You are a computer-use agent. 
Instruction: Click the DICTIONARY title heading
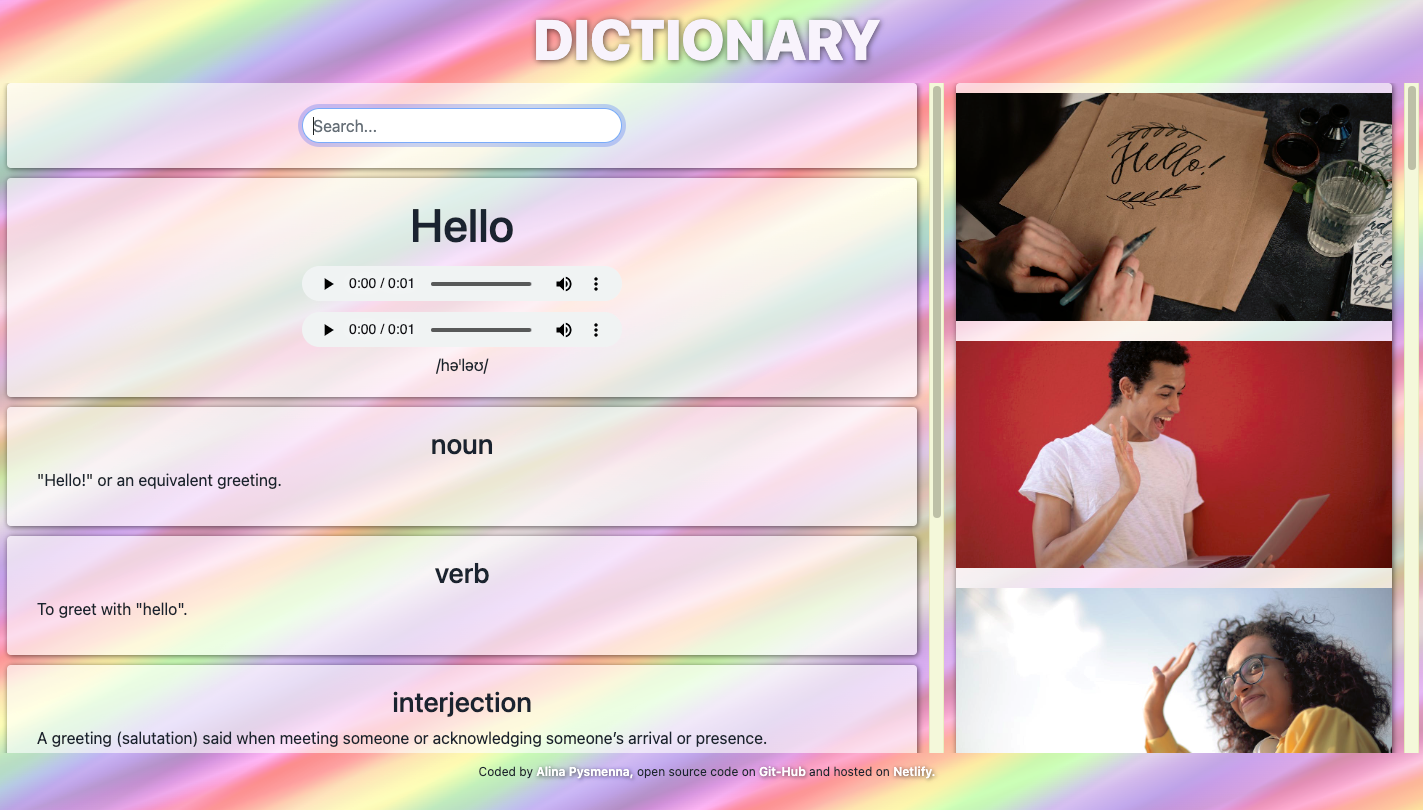[706, 42]
